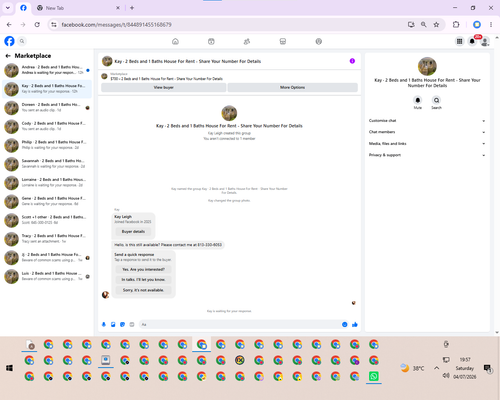Click the sticker icon in composer
Image resolution: width=500 pixels, height=400 pixels.
pyautogui.click(x=122, y=324)
